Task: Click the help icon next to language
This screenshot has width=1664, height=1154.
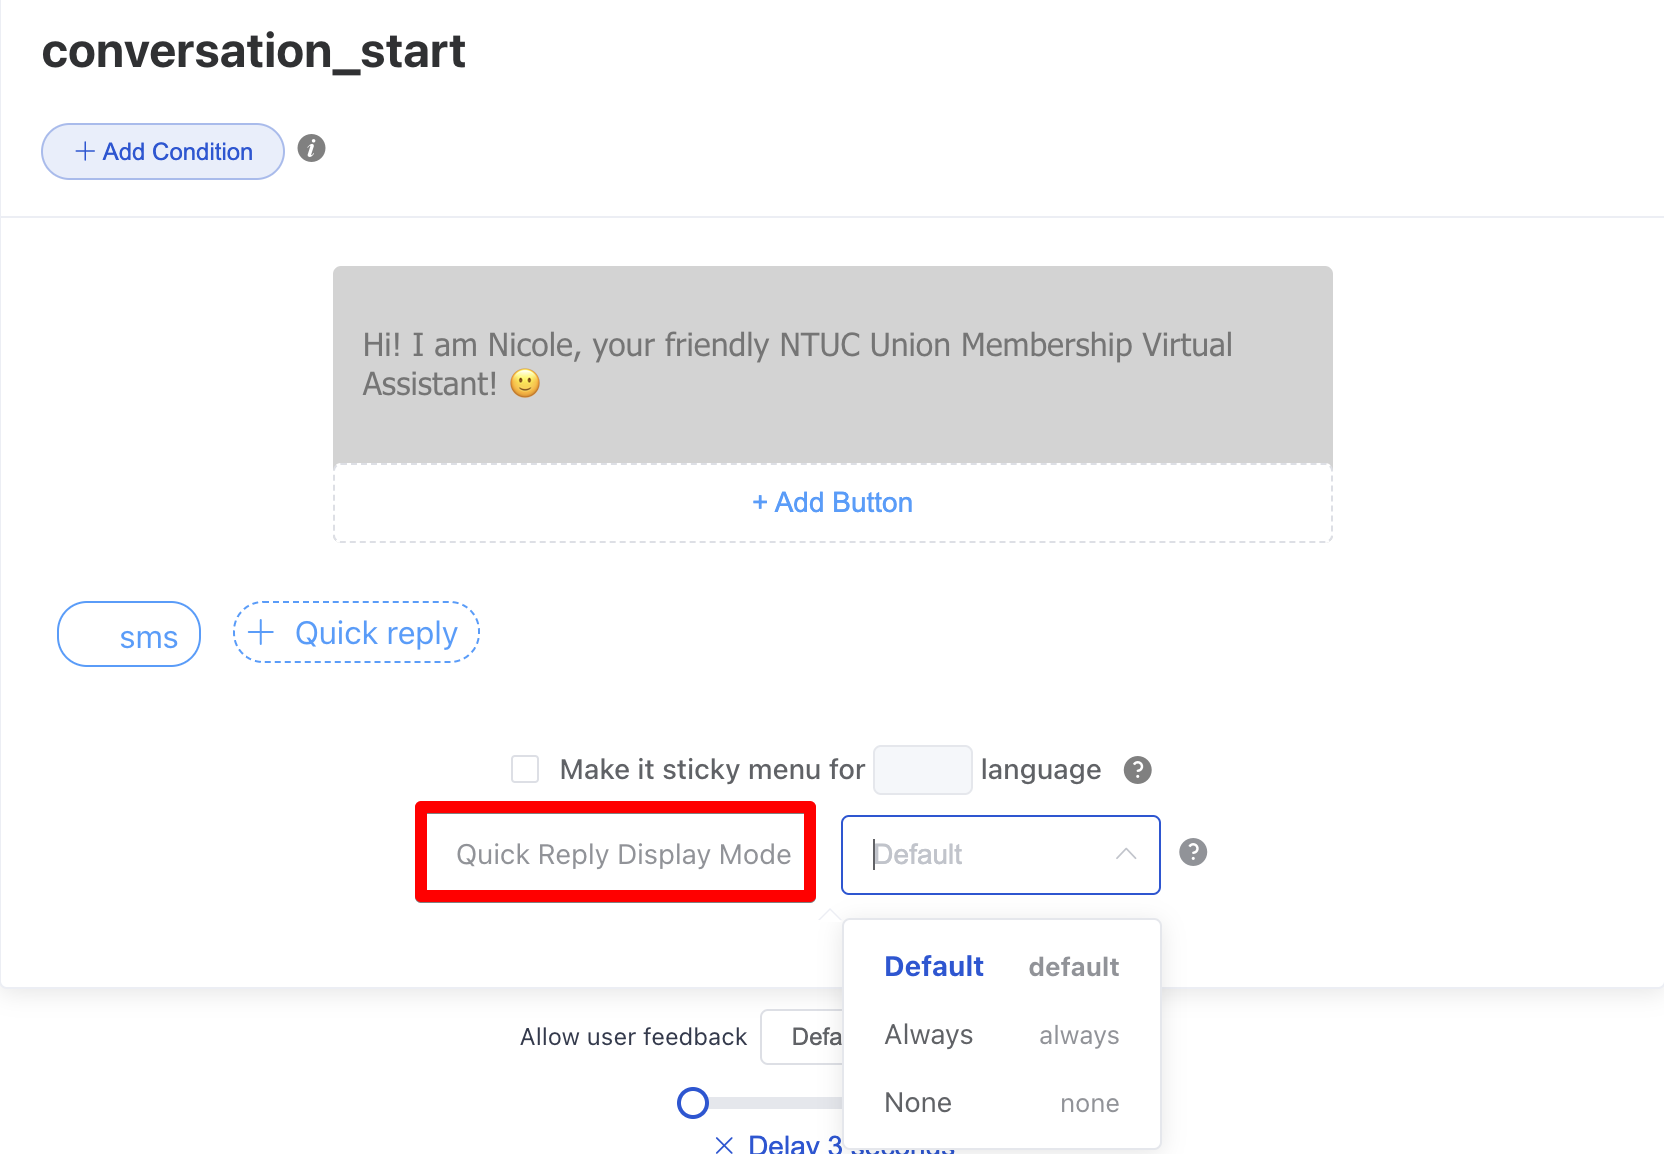Action: coord(1137,770)
